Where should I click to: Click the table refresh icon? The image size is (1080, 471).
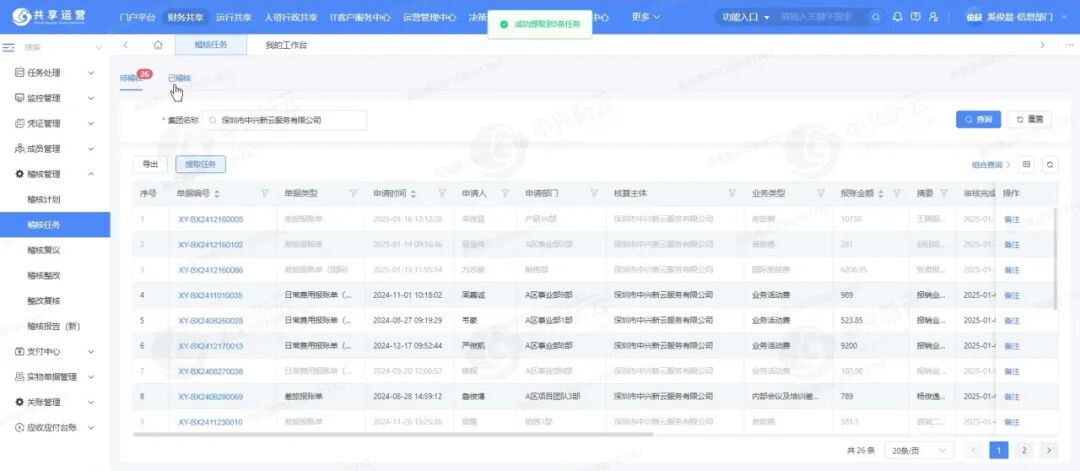1049,164
